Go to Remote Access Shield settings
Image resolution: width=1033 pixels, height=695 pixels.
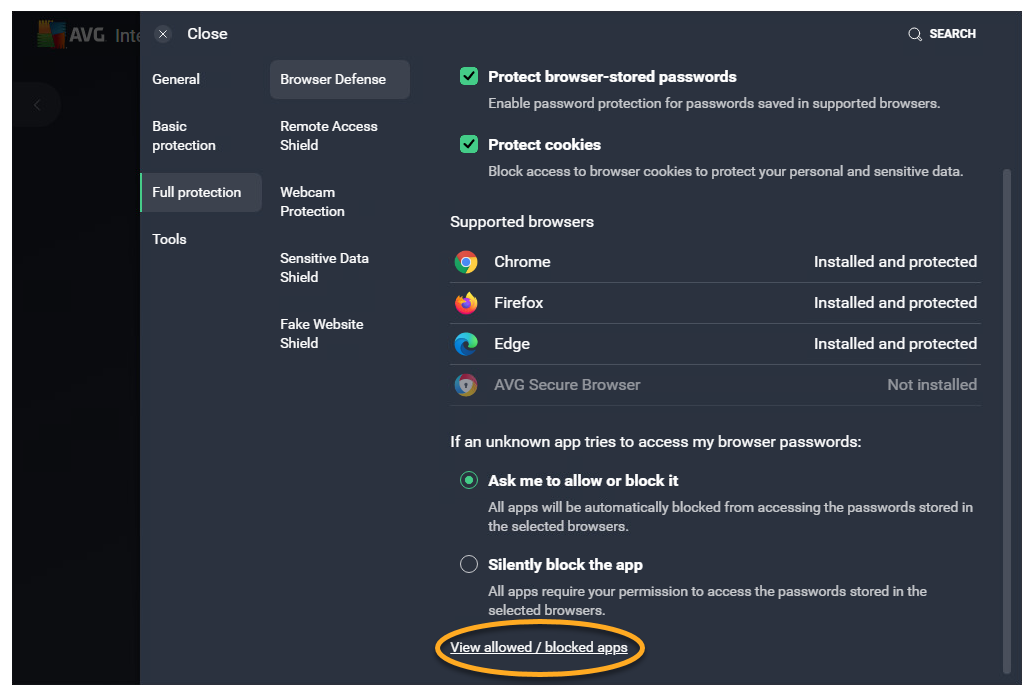(329, 136)
